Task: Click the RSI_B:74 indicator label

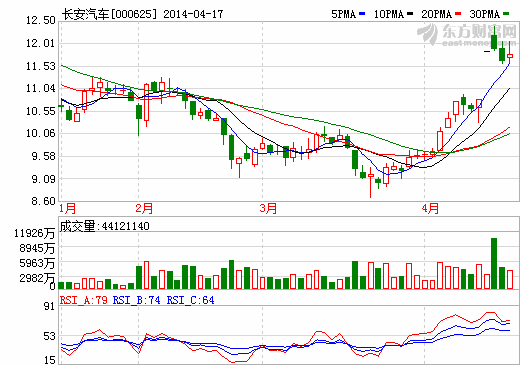Action: (136, 300)
